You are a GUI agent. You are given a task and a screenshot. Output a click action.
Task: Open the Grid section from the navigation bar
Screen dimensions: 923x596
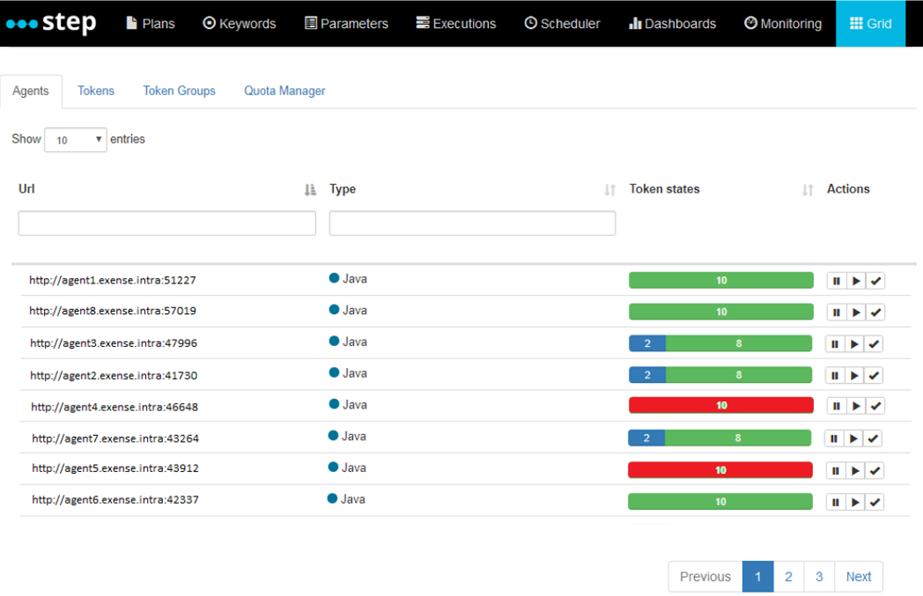(x=869, y=22)
